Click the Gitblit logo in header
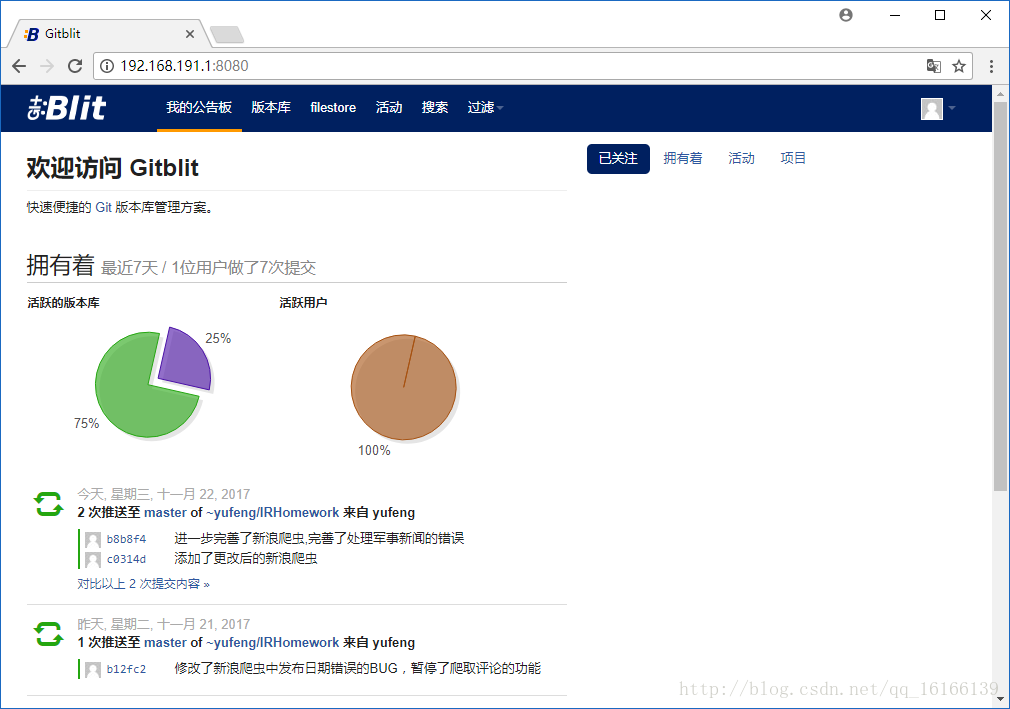Image resolution: width=1010 pixels, height=709 pixels. point(67,108)
